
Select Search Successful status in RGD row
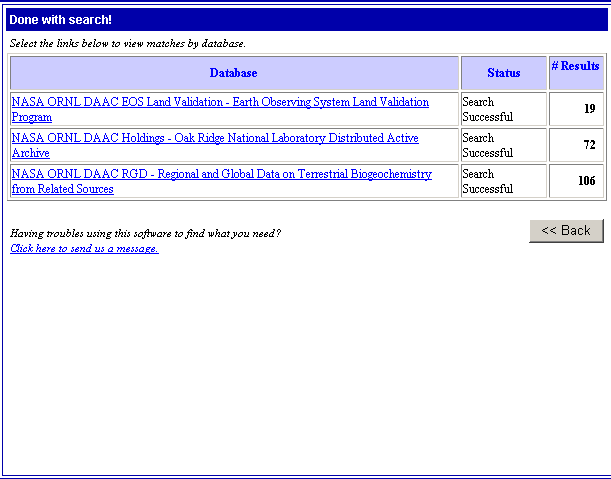487,181
